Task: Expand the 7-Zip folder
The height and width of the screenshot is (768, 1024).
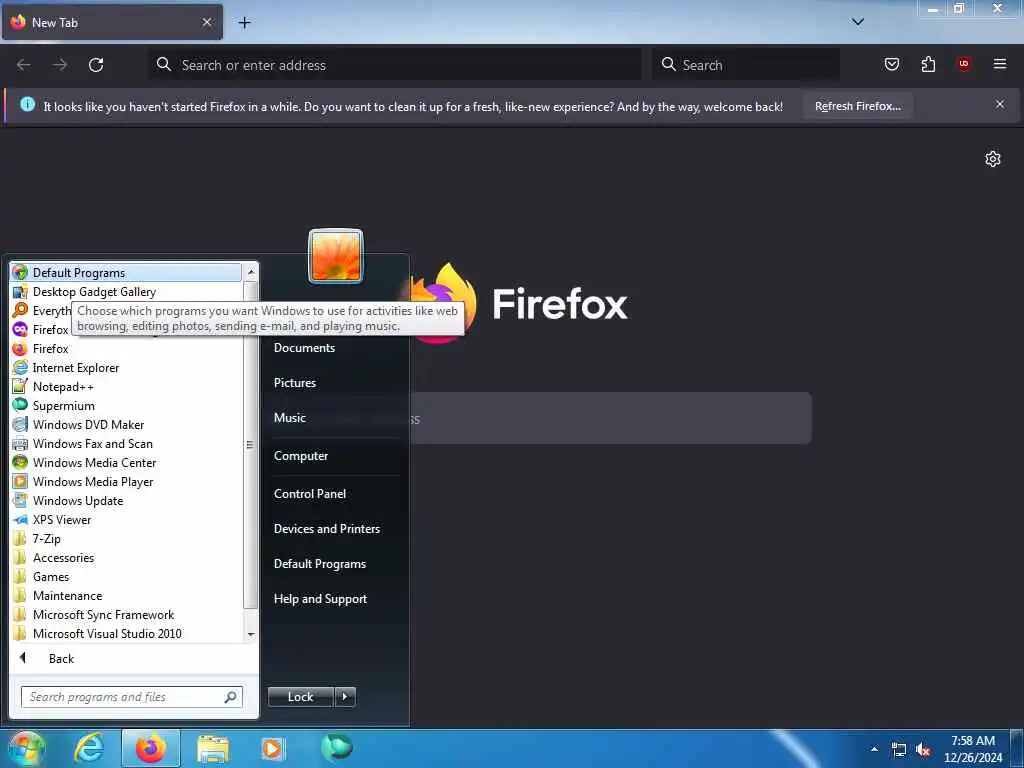Action: tap(126, 538)
